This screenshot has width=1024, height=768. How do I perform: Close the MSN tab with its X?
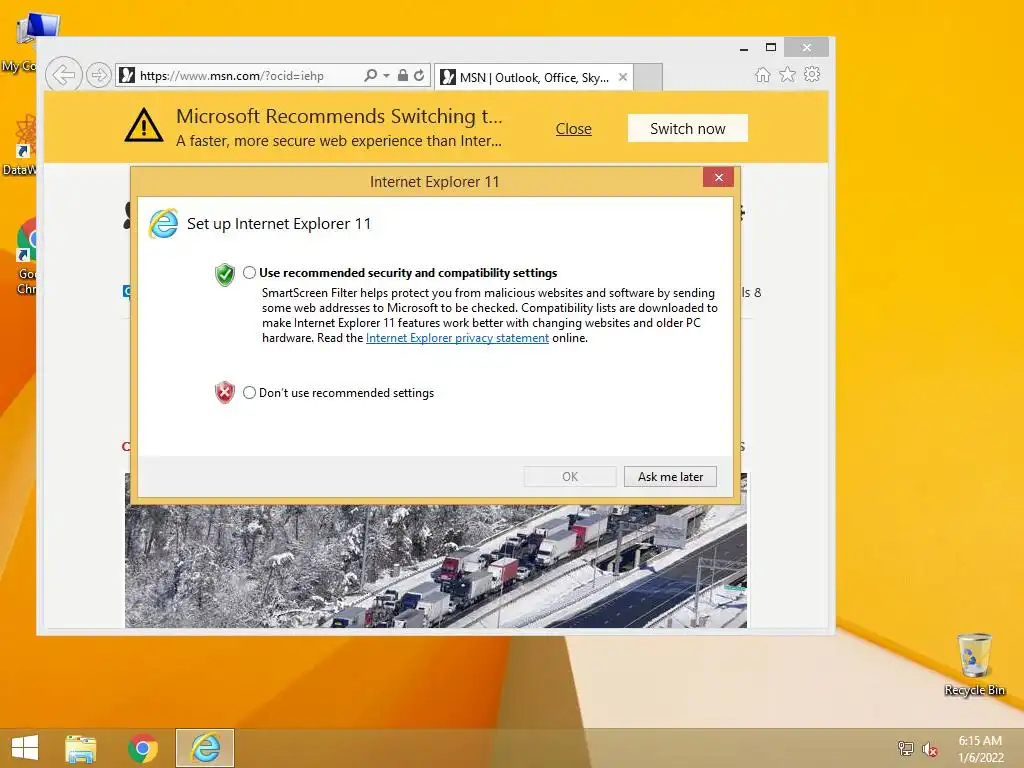point(623,77)
